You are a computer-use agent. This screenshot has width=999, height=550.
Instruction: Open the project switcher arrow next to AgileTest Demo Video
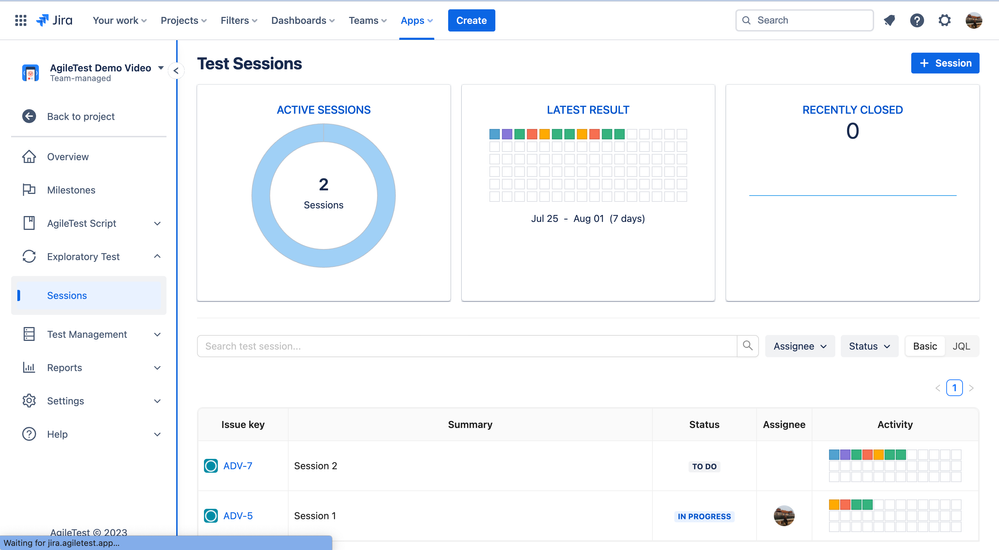tap(161, 68)
